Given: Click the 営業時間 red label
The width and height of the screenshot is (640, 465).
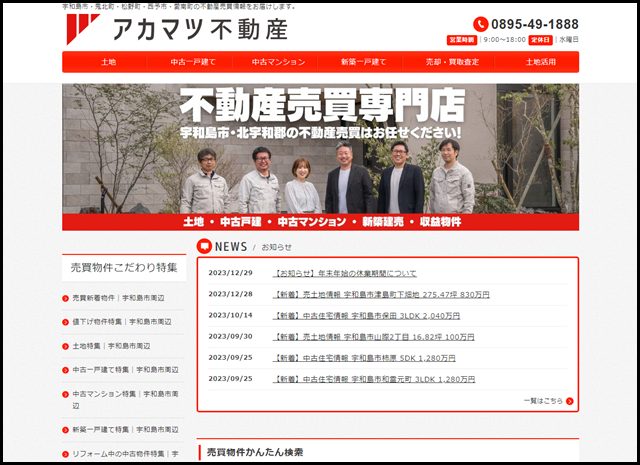Looking at the screenshot, I should coord(462,40).
